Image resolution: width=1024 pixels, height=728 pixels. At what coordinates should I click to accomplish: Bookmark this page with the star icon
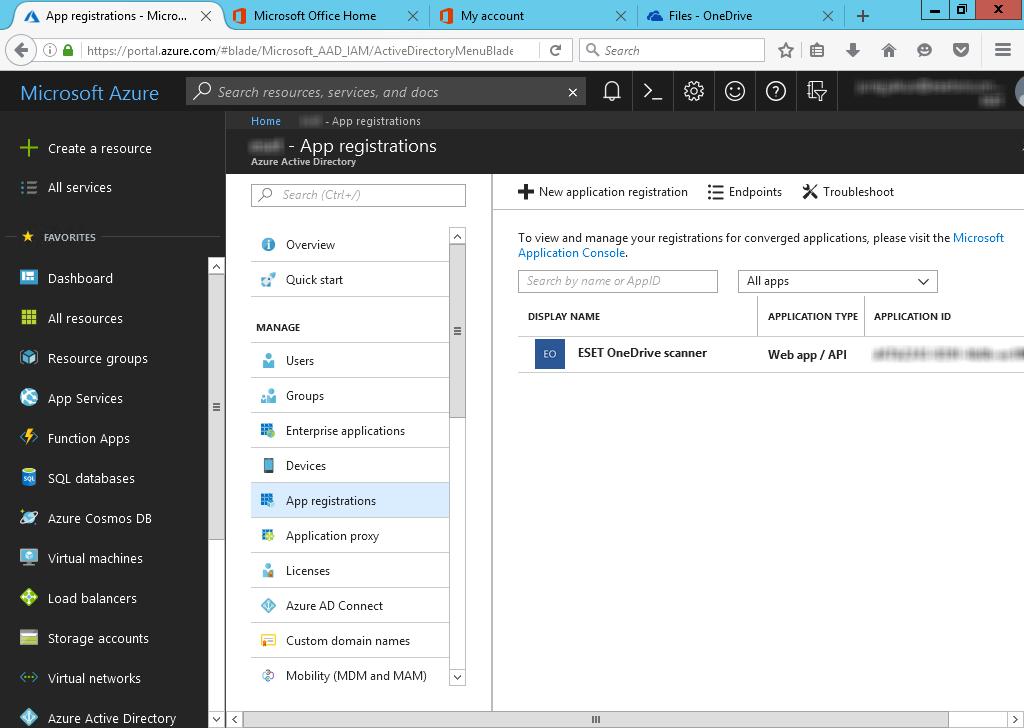point(786,50)
